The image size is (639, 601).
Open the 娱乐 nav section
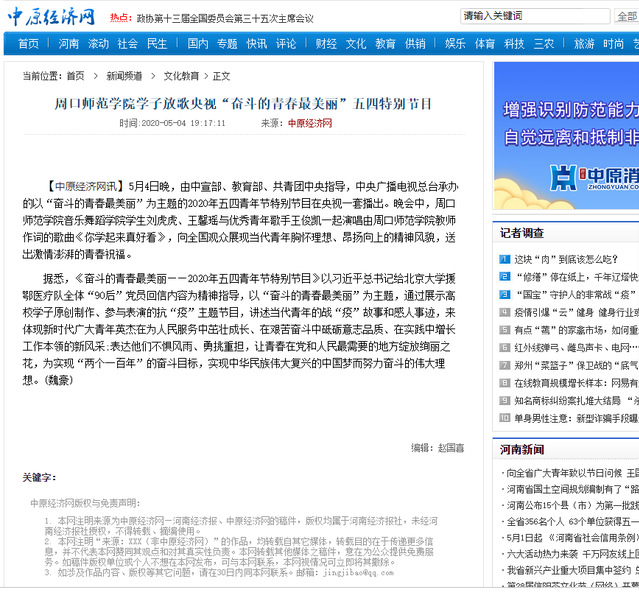(x=455, y=44)
